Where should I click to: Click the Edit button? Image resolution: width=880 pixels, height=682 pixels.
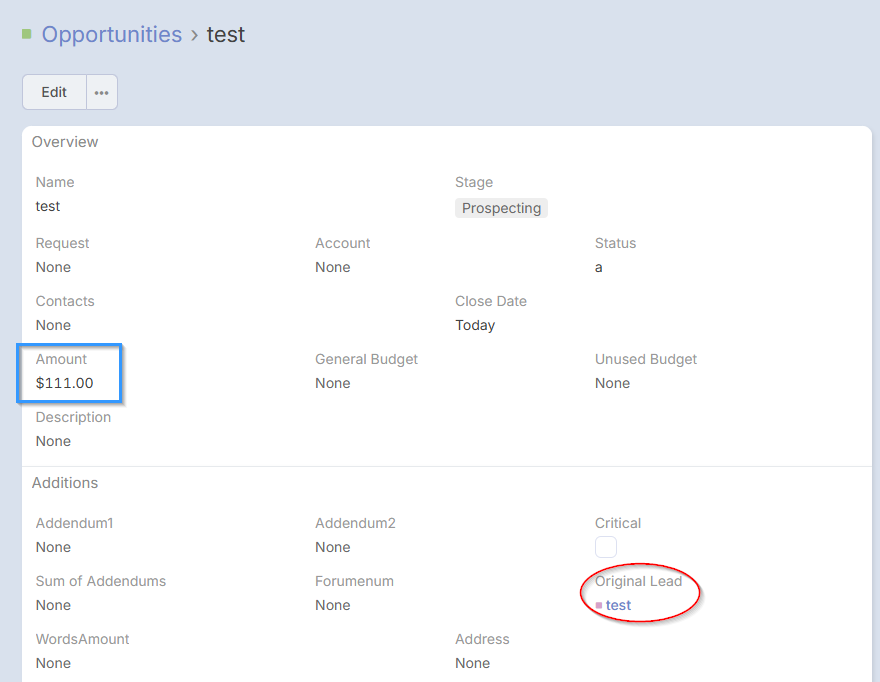[x=54, y=92]
